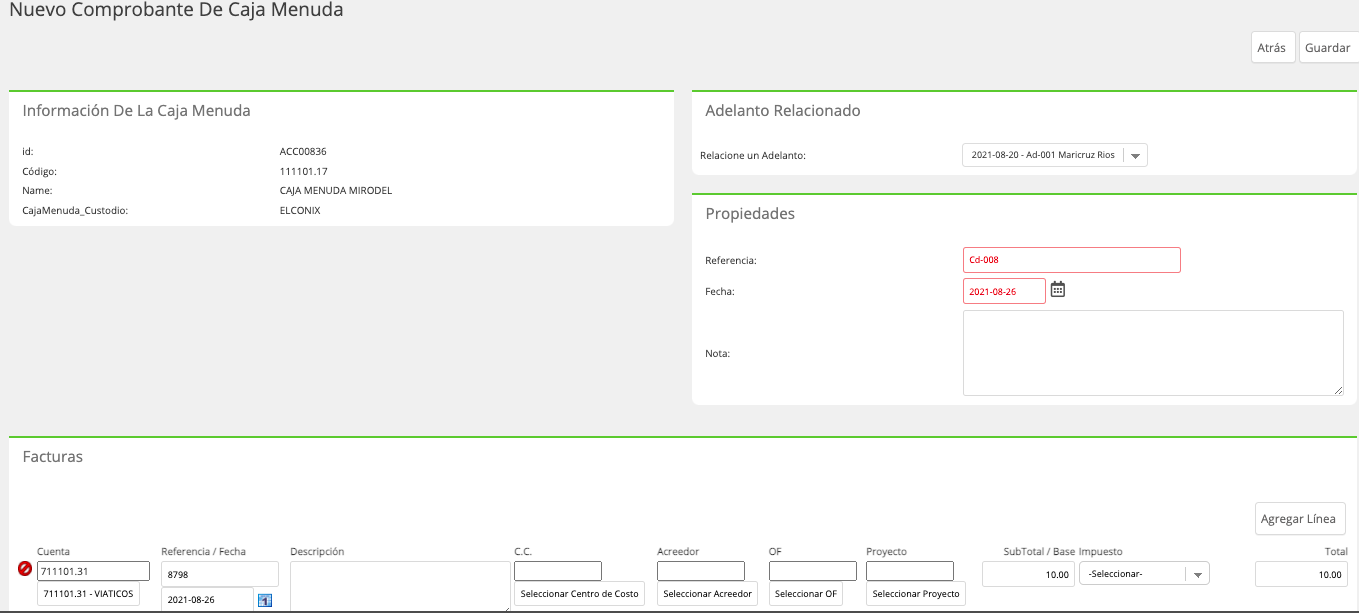
Task: Focus the OF input field
Action: point(813,571)
